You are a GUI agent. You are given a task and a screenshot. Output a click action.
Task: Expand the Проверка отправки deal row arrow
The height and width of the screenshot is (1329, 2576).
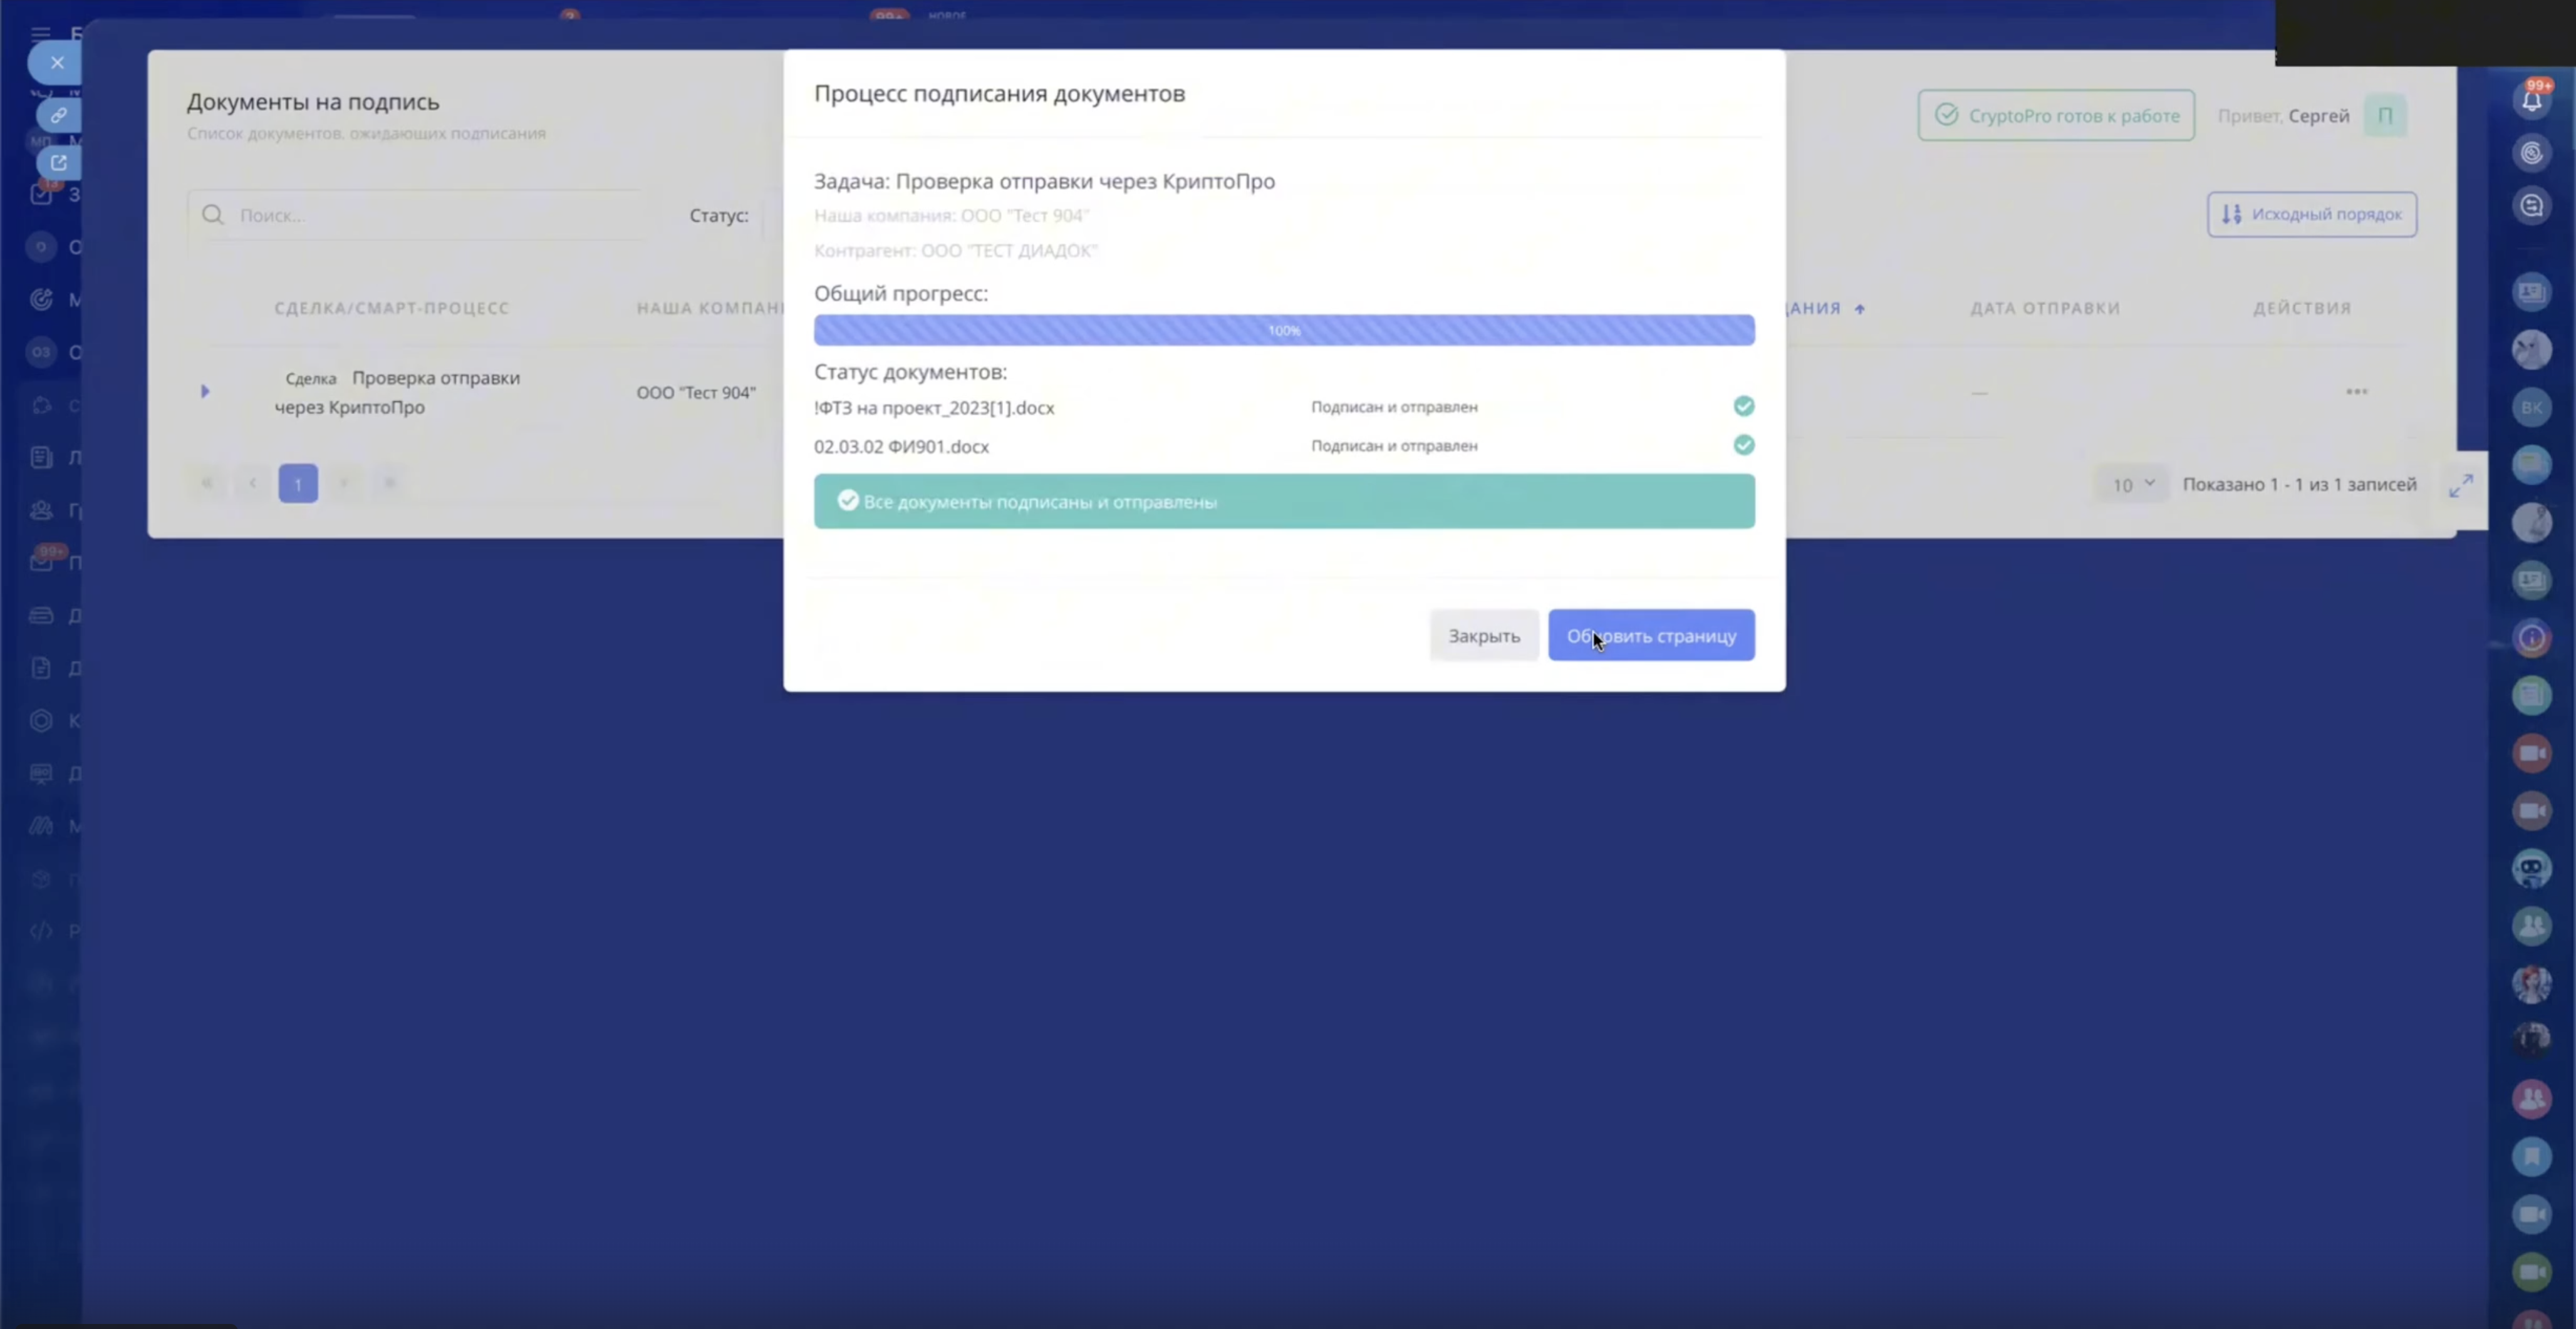[205, 391]
